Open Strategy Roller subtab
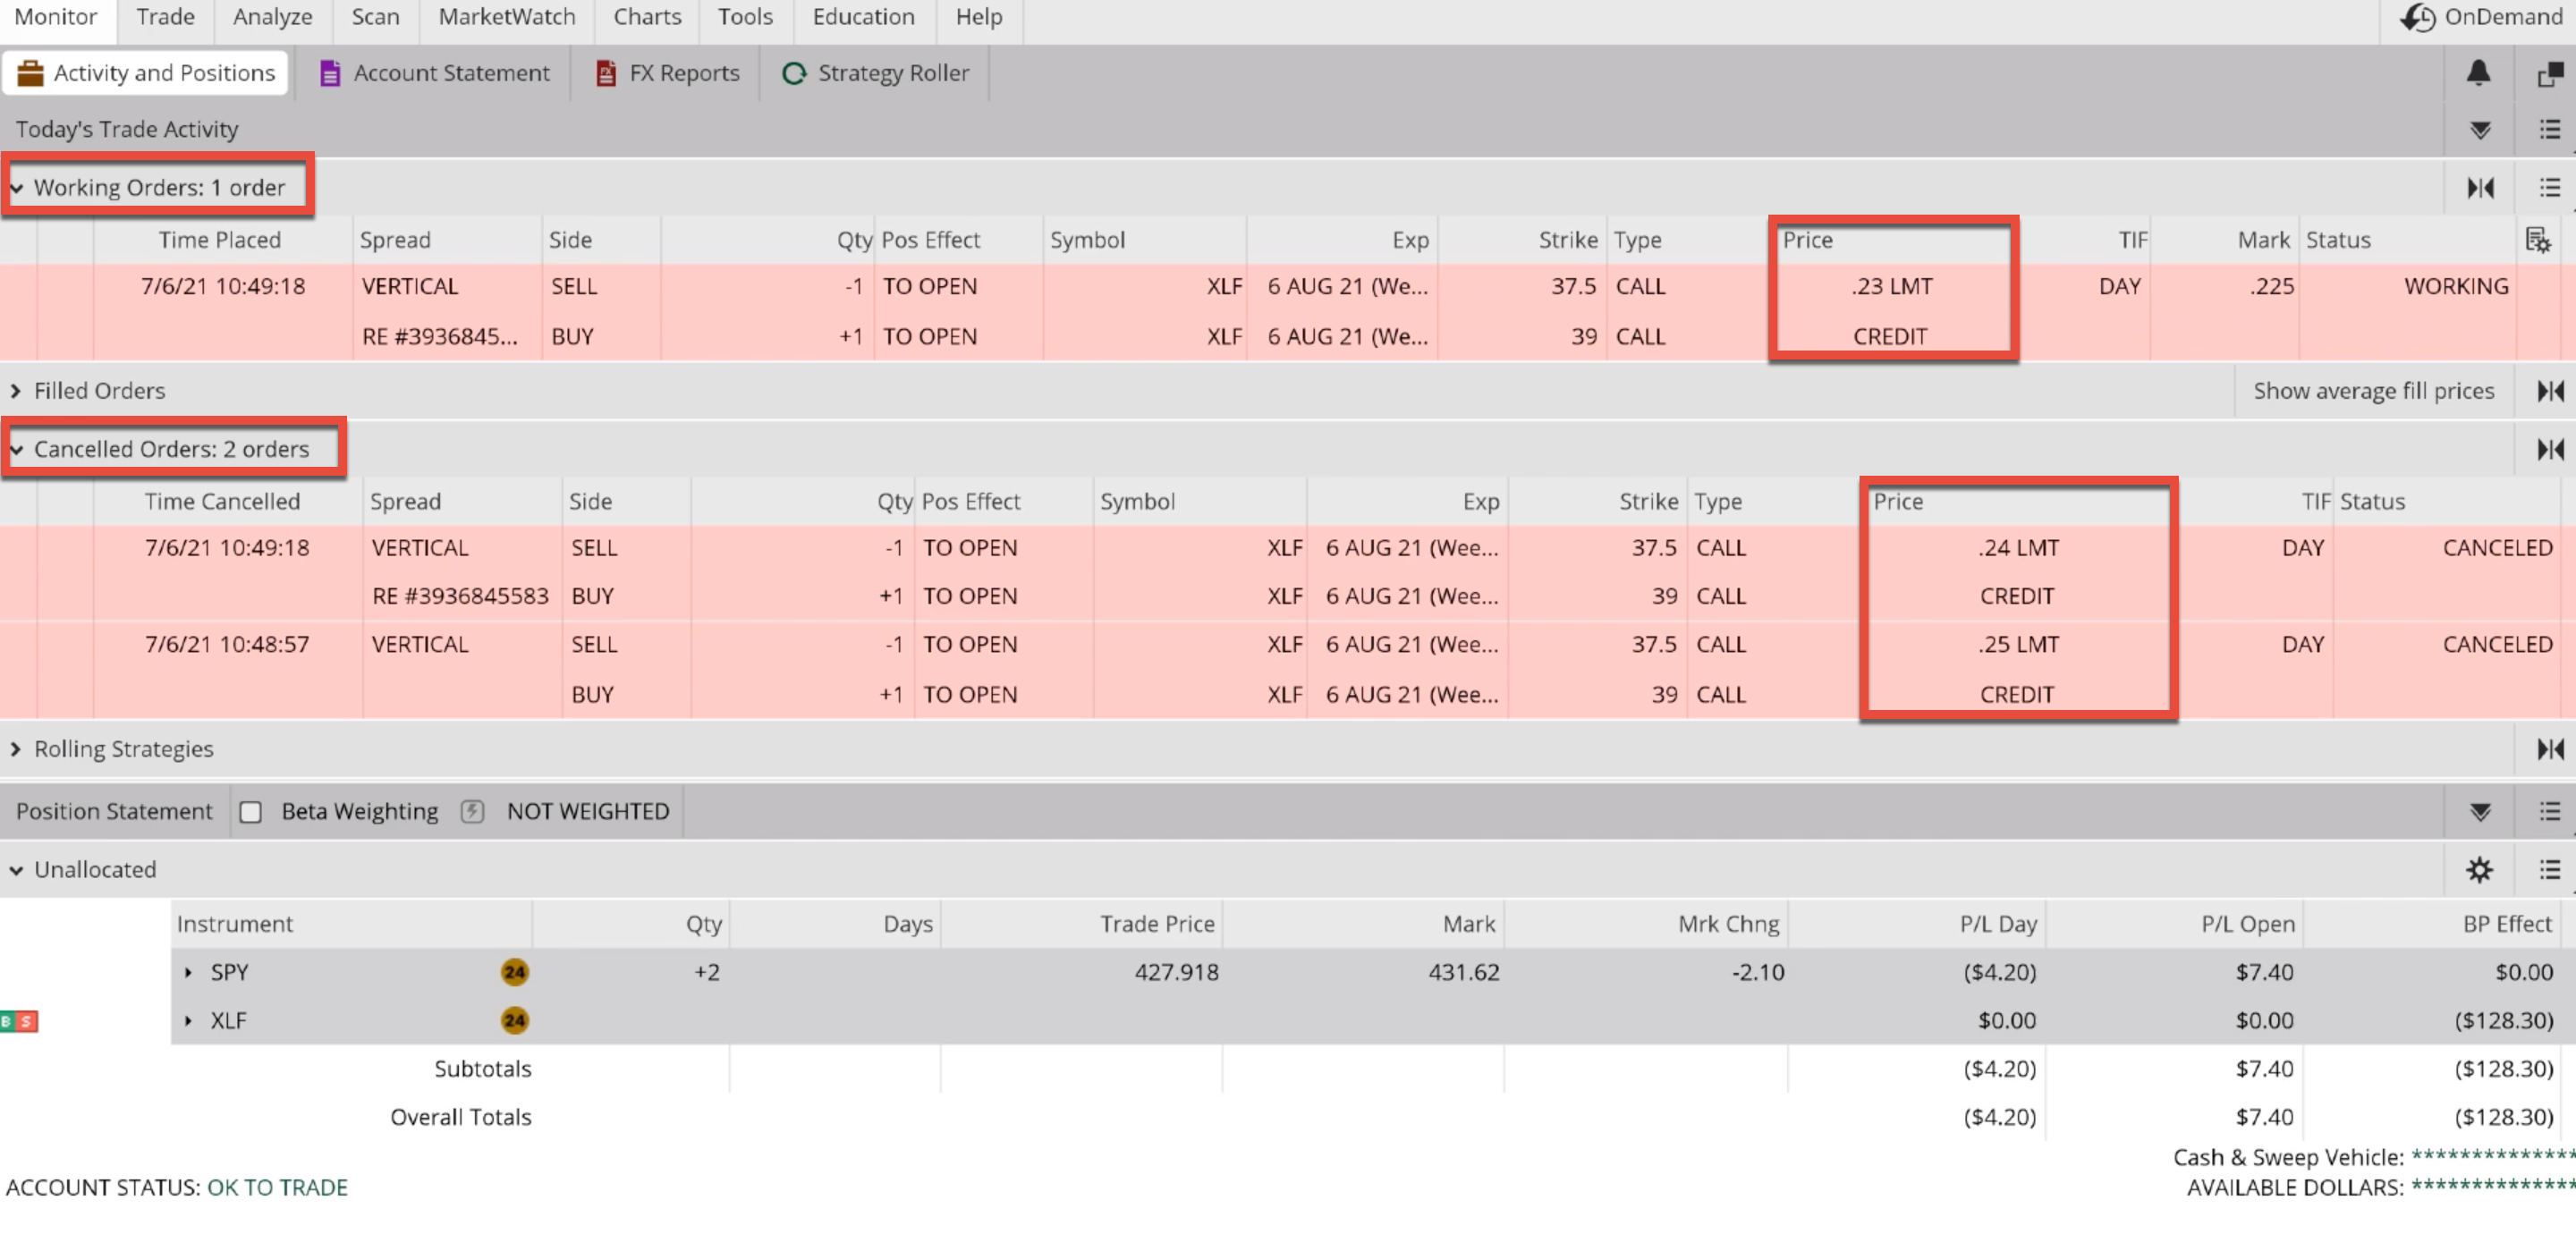Viewport: 2576px width, 1234px height. tap(876, 73)
